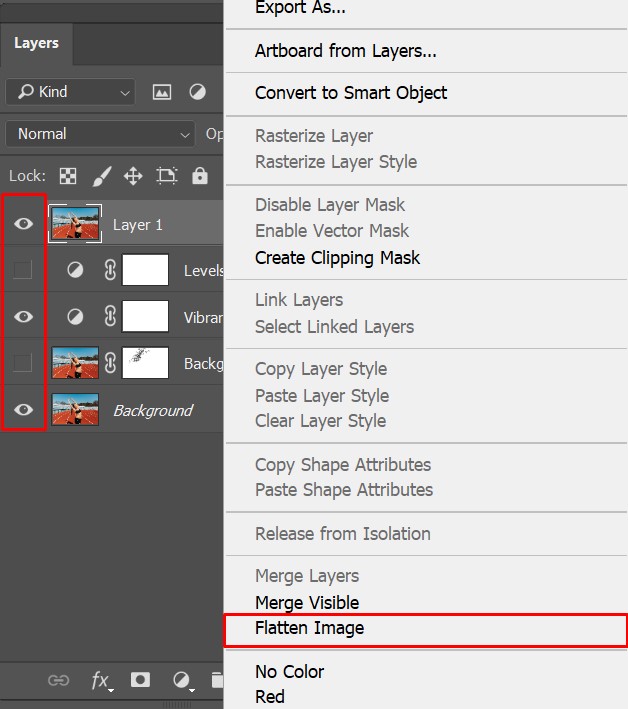Click the grayed-out Rasterize Layer entry

314,136
